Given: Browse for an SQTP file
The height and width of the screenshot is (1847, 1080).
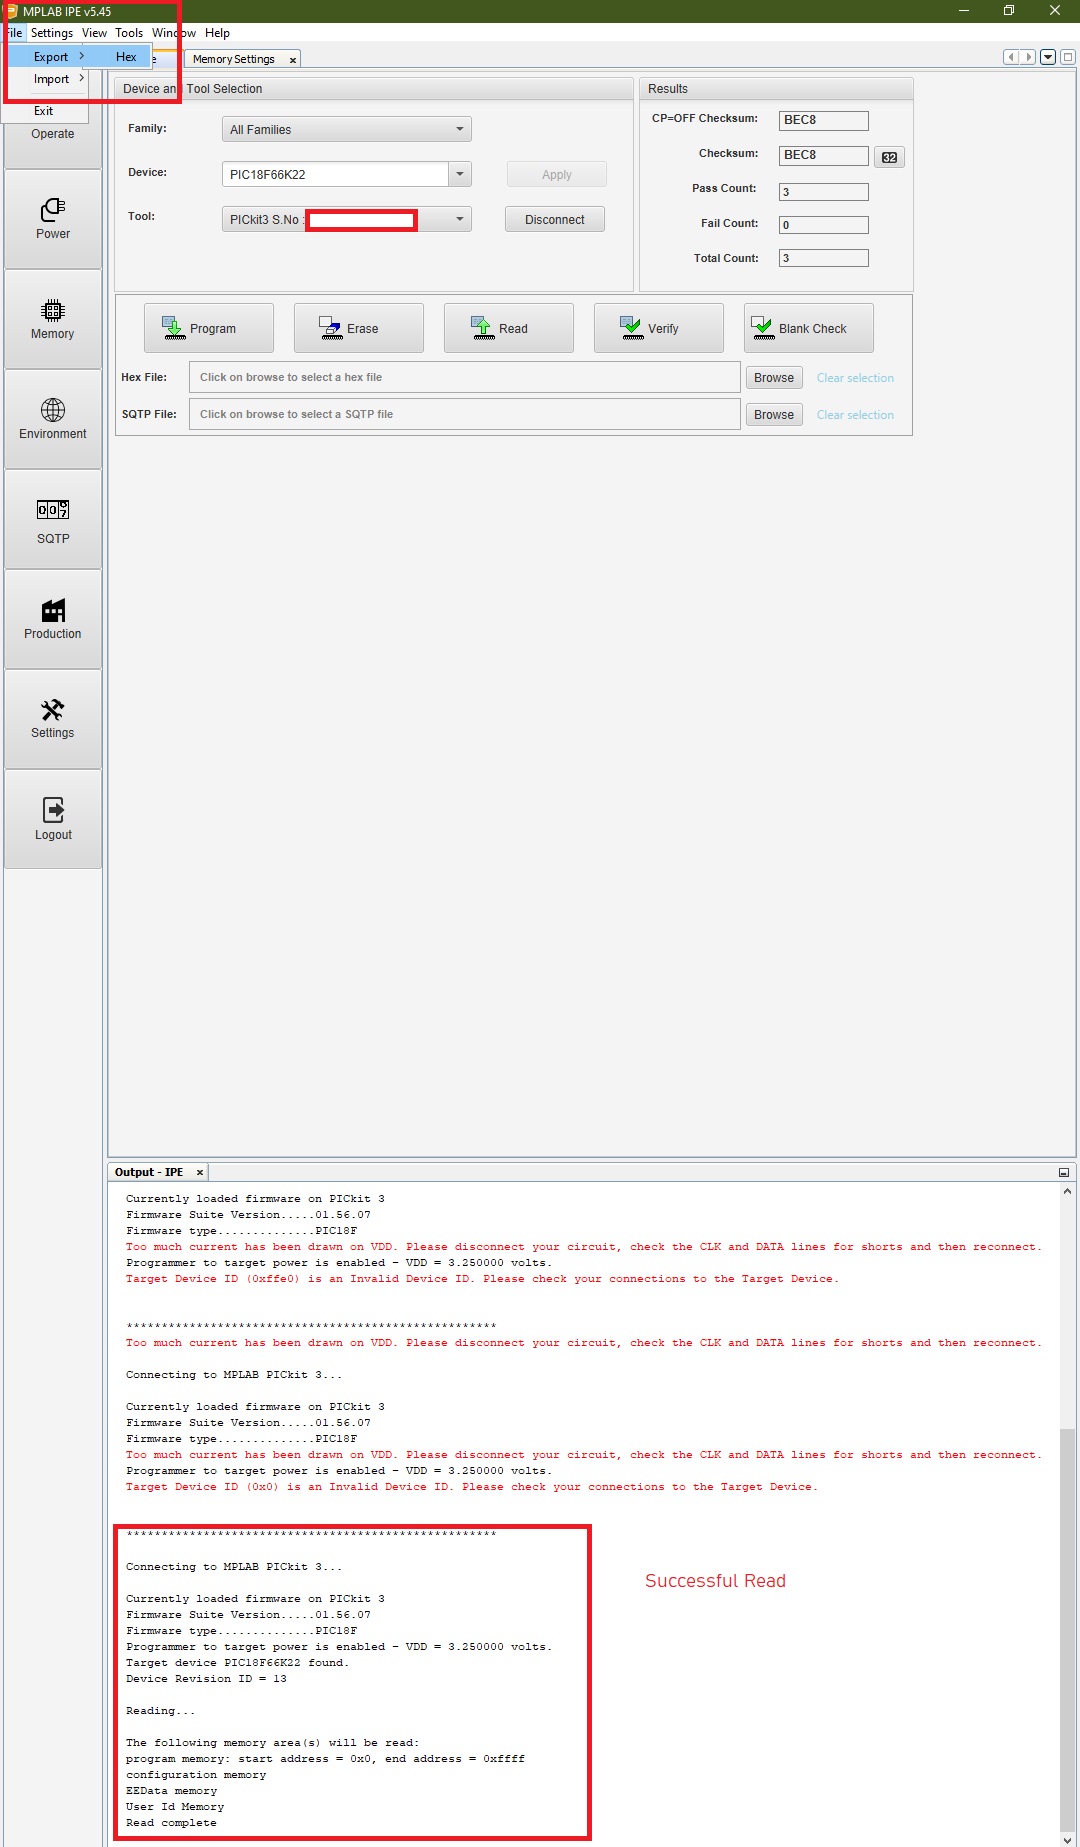Looking at the screenshot, I should pyautogui.click(x=774, y=414).
